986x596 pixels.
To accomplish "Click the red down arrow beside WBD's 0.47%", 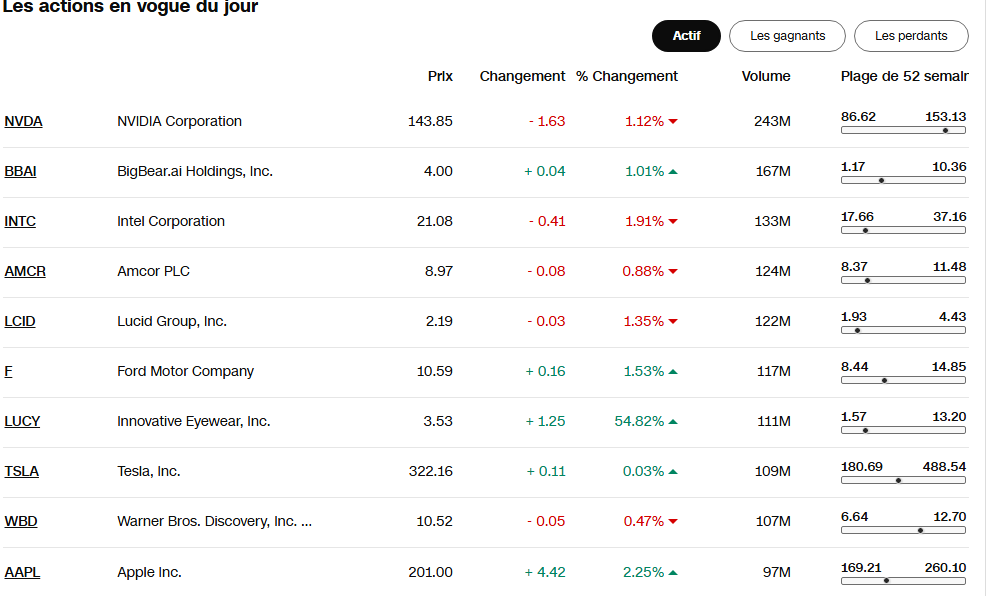I will [673, 522].
